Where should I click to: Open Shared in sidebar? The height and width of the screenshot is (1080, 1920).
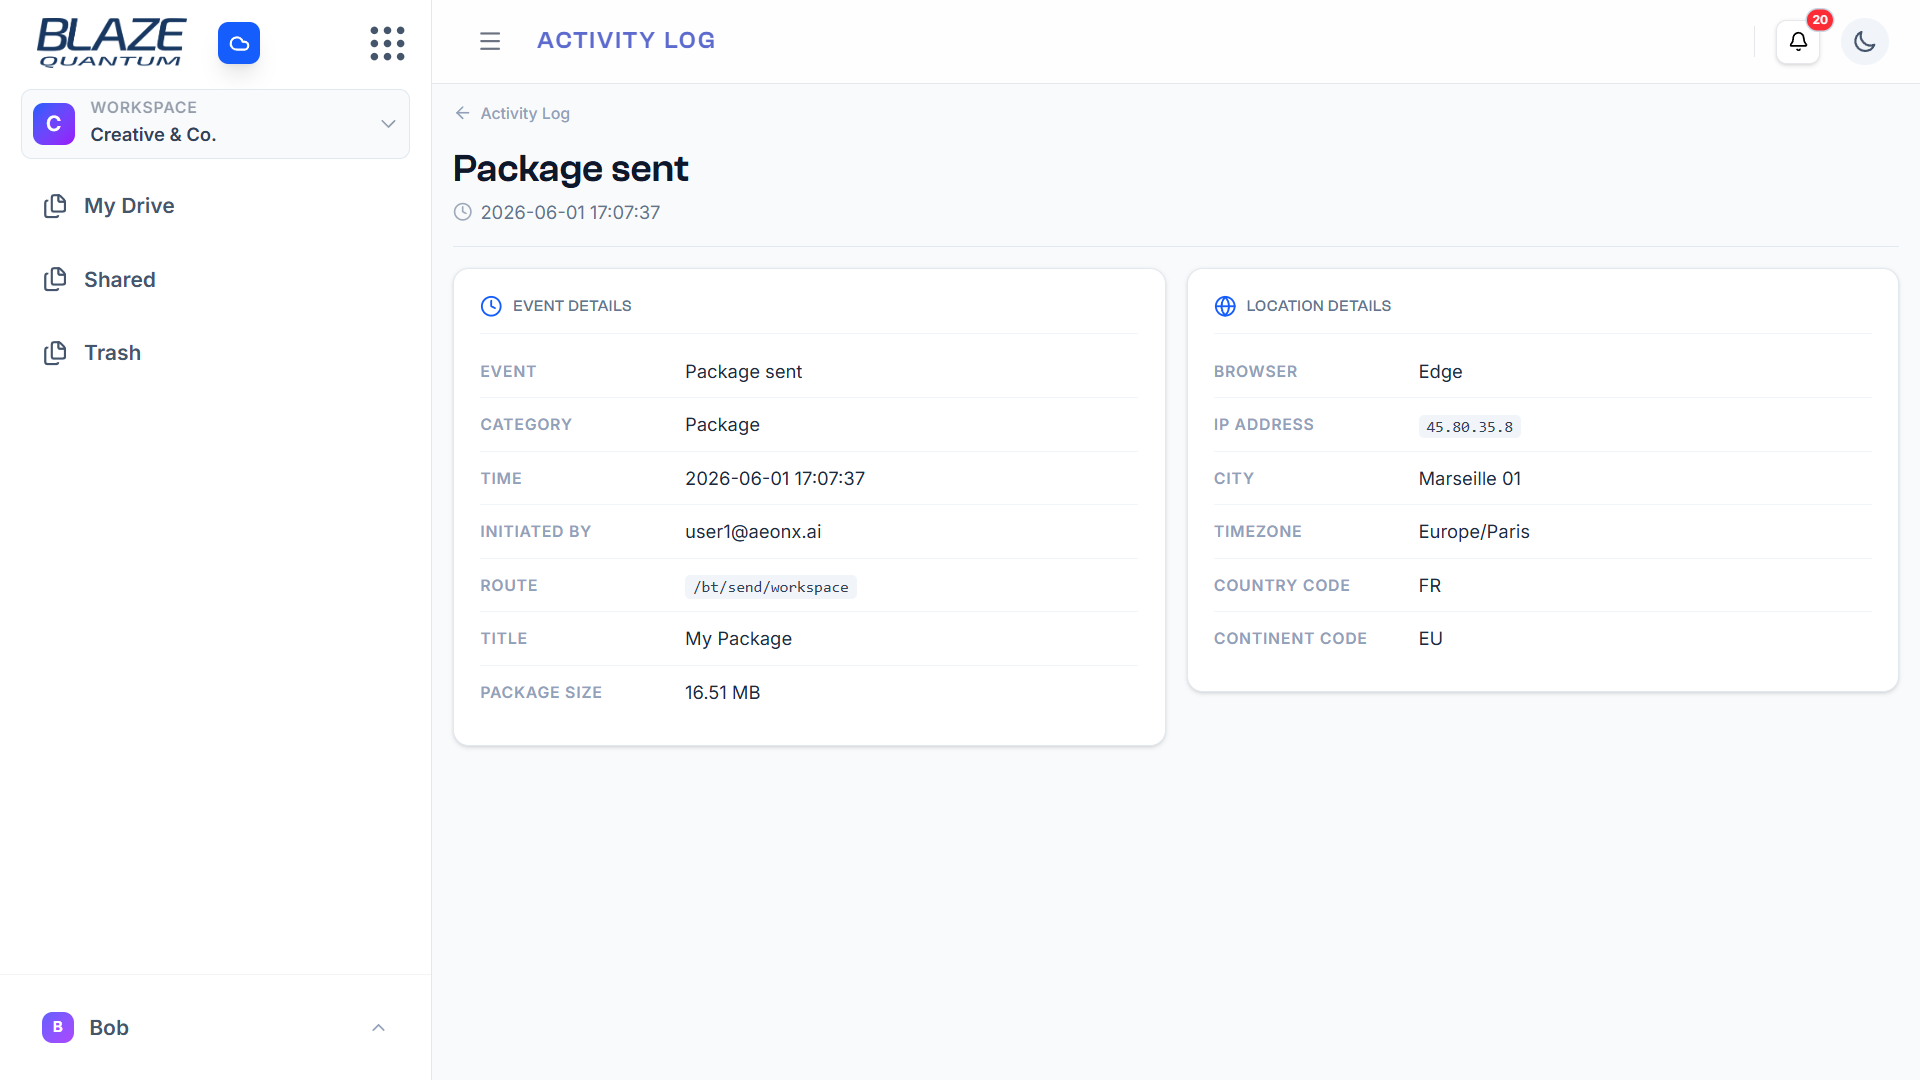point(120,280)
